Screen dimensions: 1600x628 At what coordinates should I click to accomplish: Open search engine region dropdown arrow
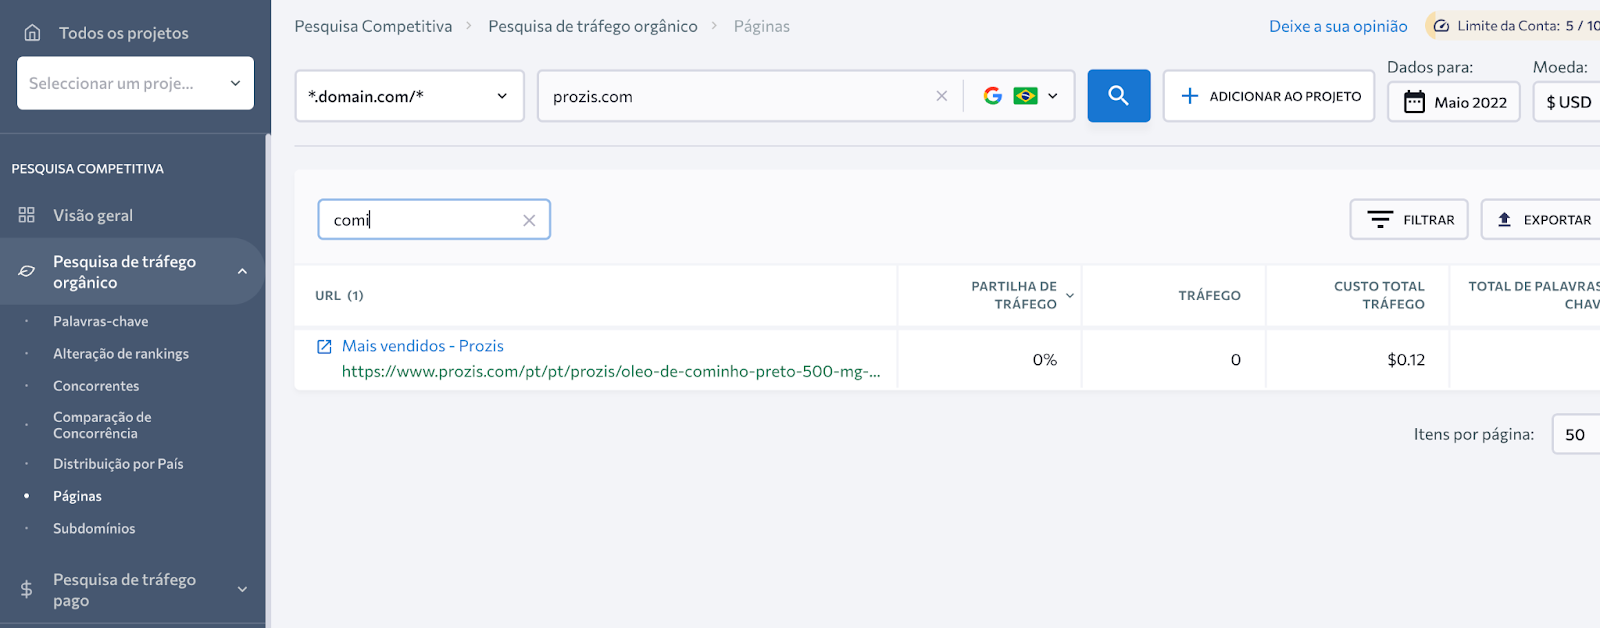tap(1052, 96)
